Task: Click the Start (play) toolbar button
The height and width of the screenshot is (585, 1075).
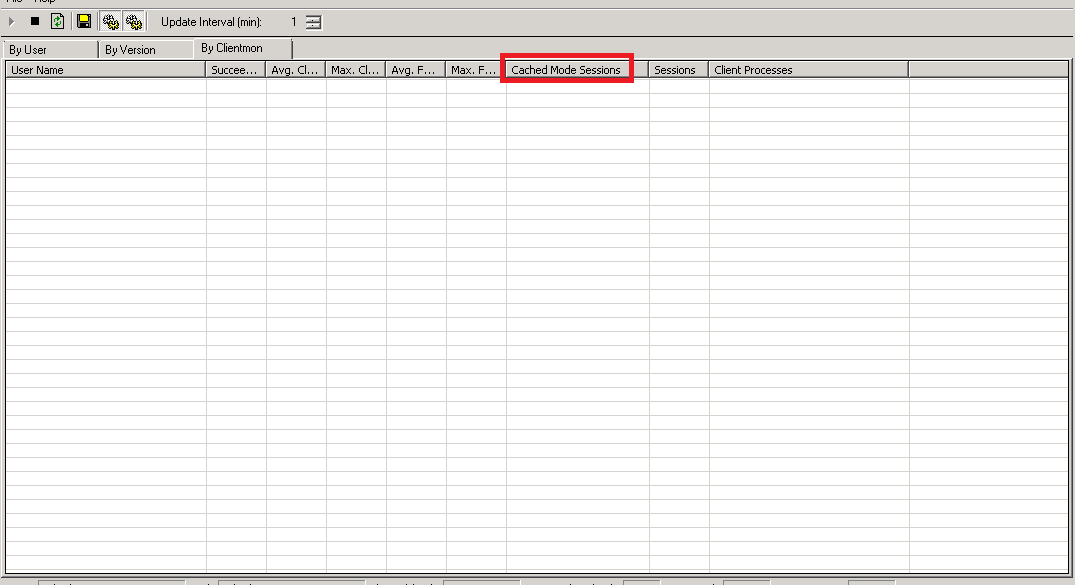Action: [x=12, y=21]
